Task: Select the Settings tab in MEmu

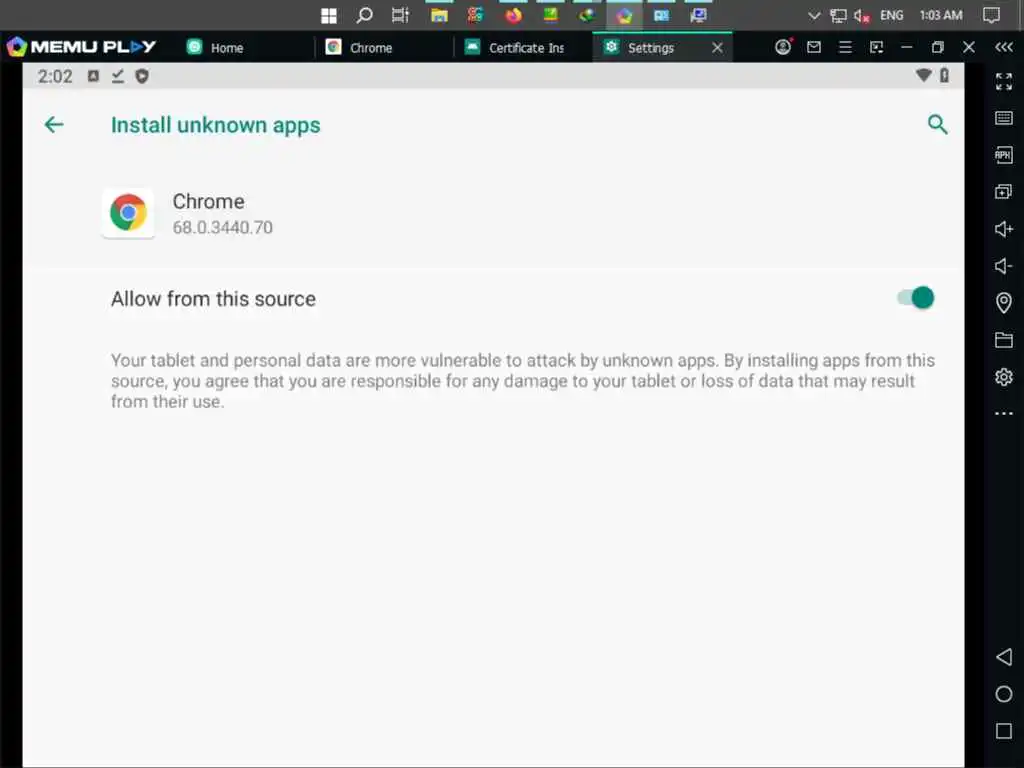Action: (650, 47)
